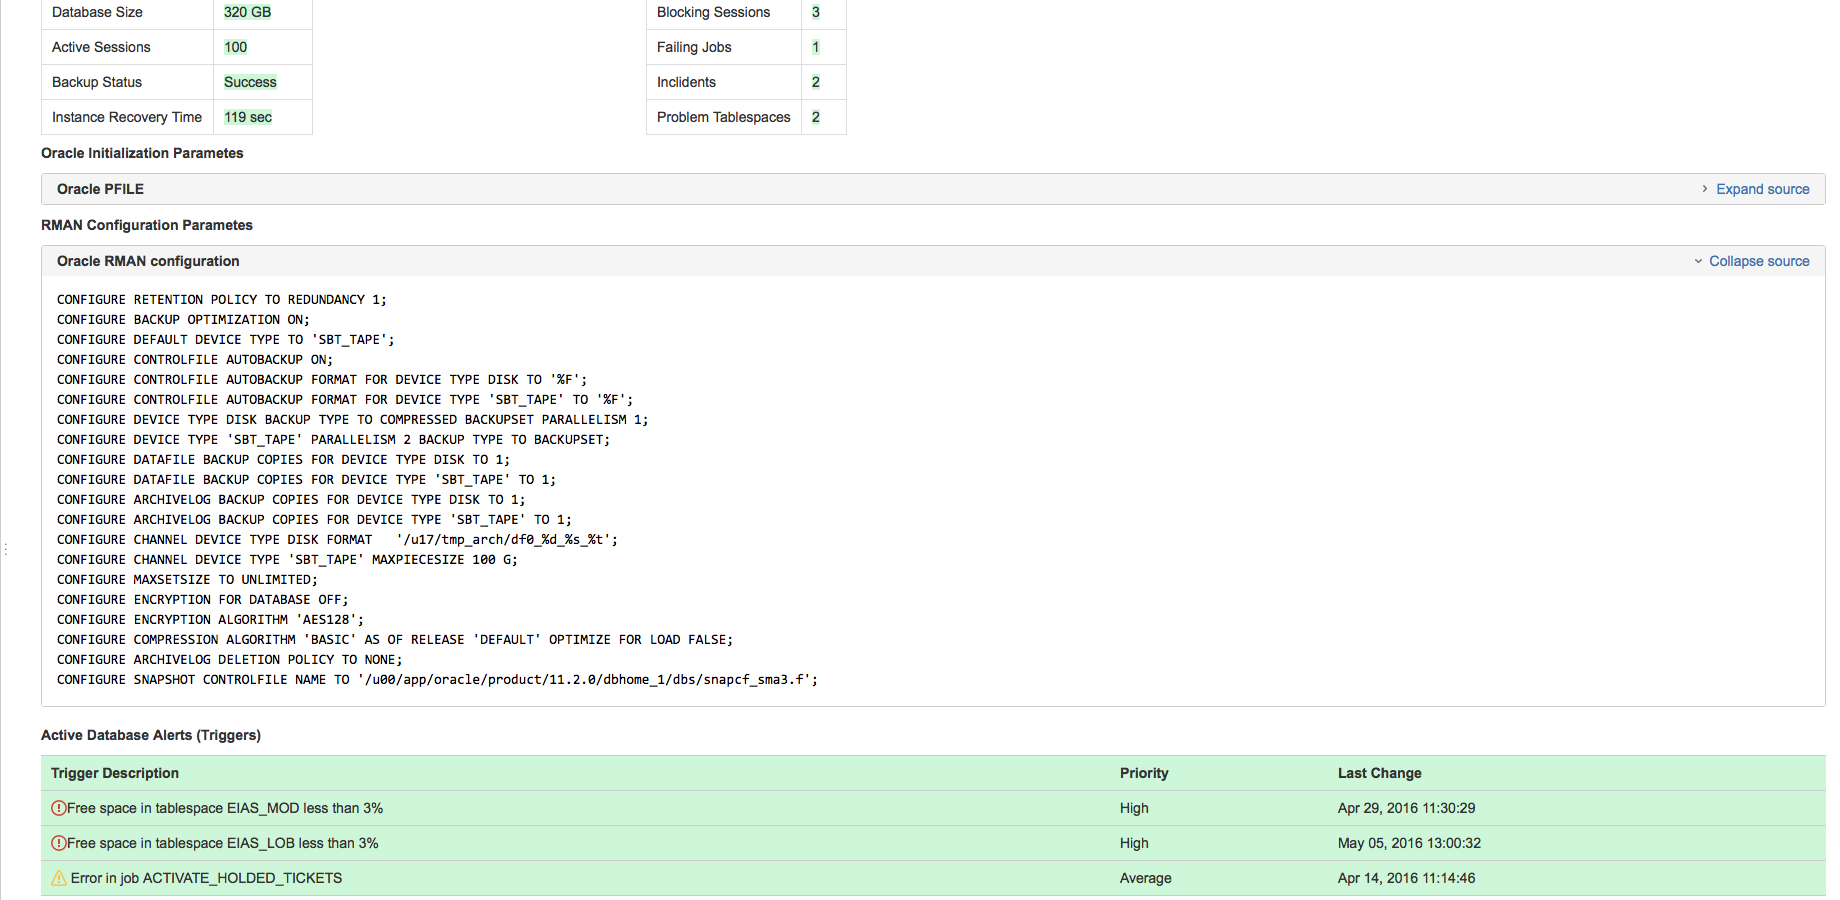Select the Active Sessions value 100
The width and height of the screenshot is (1840, 900).
click(x=235, y=47)
